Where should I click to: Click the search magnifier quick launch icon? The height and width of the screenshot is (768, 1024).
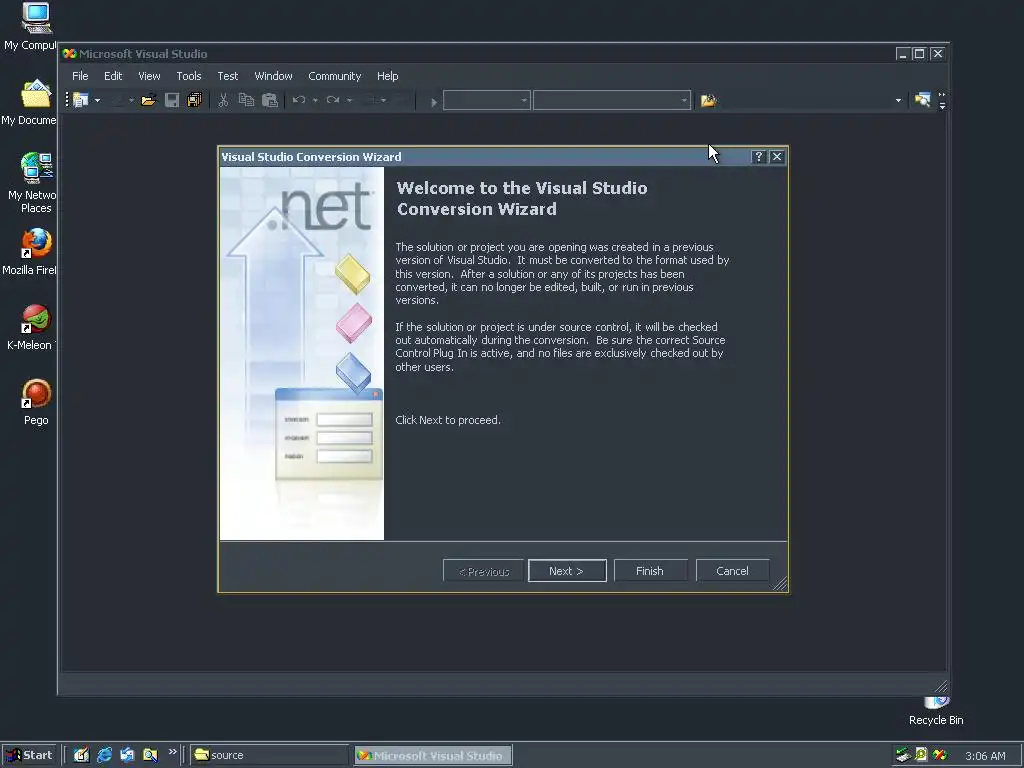[150, 755]
